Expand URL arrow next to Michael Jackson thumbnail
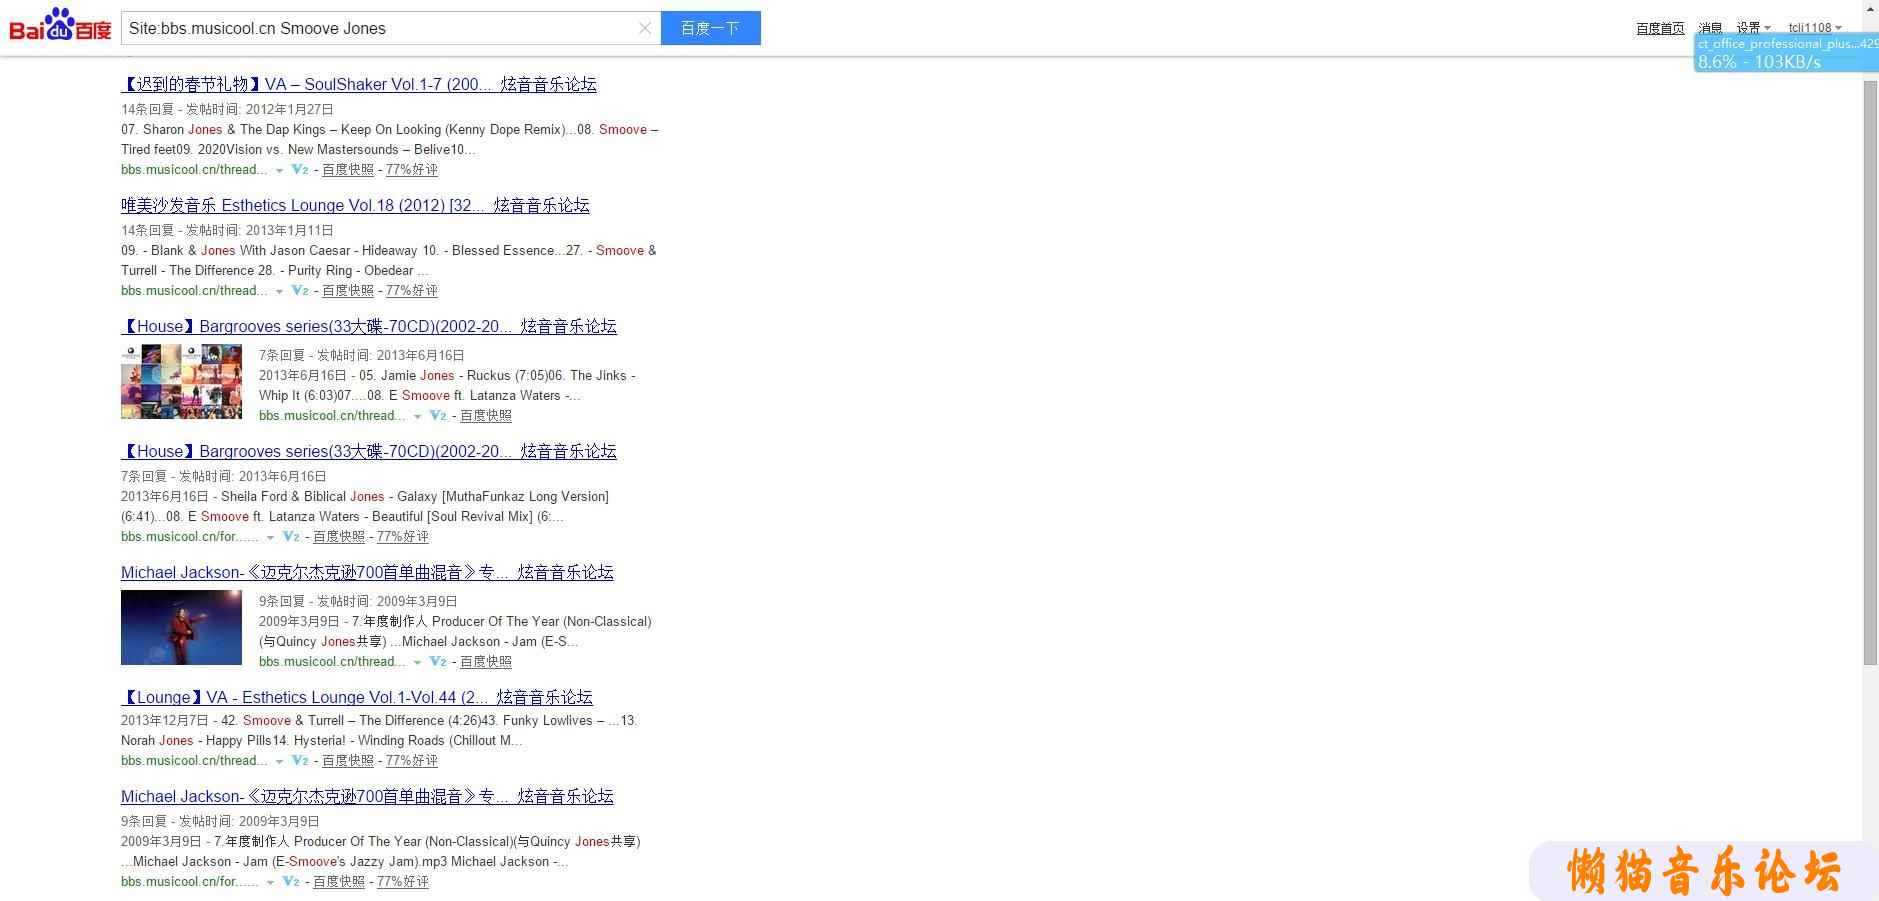 [417, 663]
